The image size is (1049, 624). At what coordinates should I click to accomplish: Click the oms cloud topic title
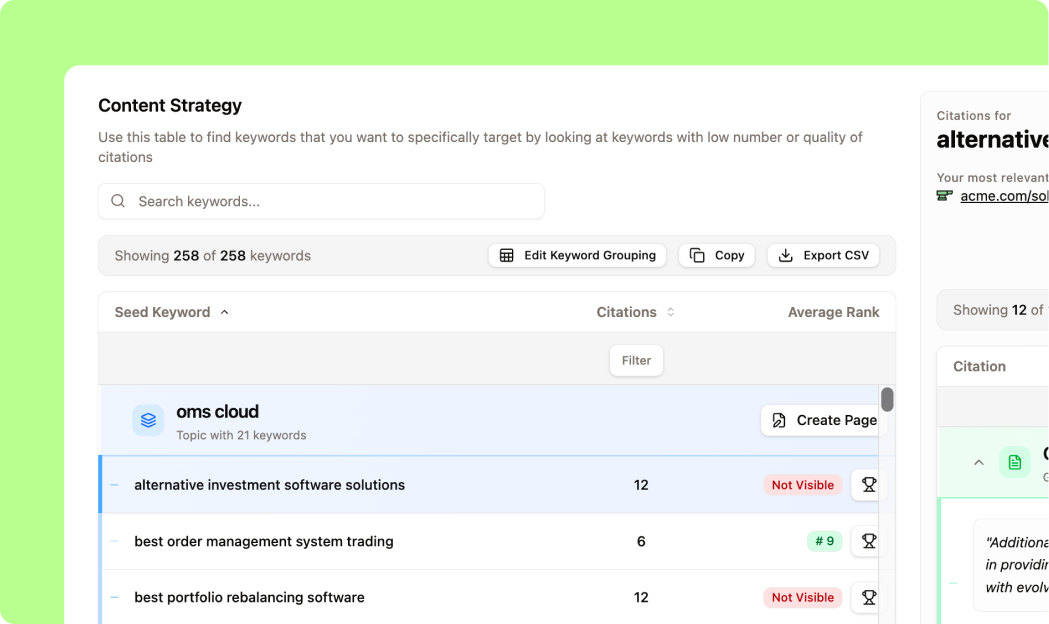click(x=217, y=411)
